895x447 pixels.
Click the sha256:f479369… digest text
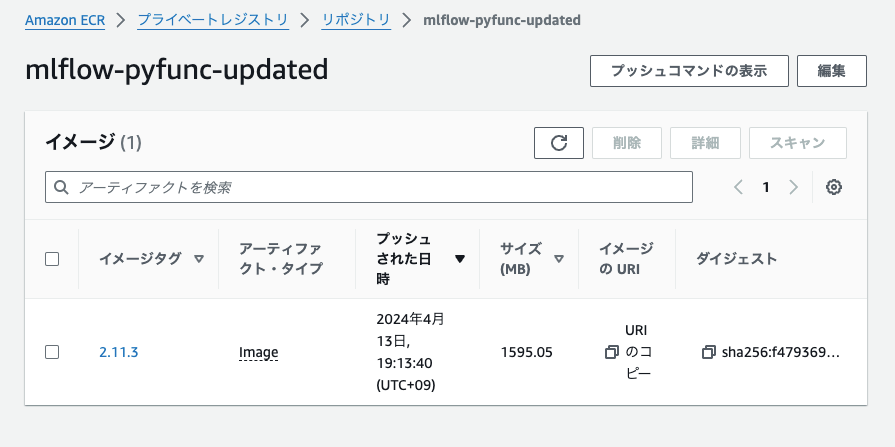781,352
